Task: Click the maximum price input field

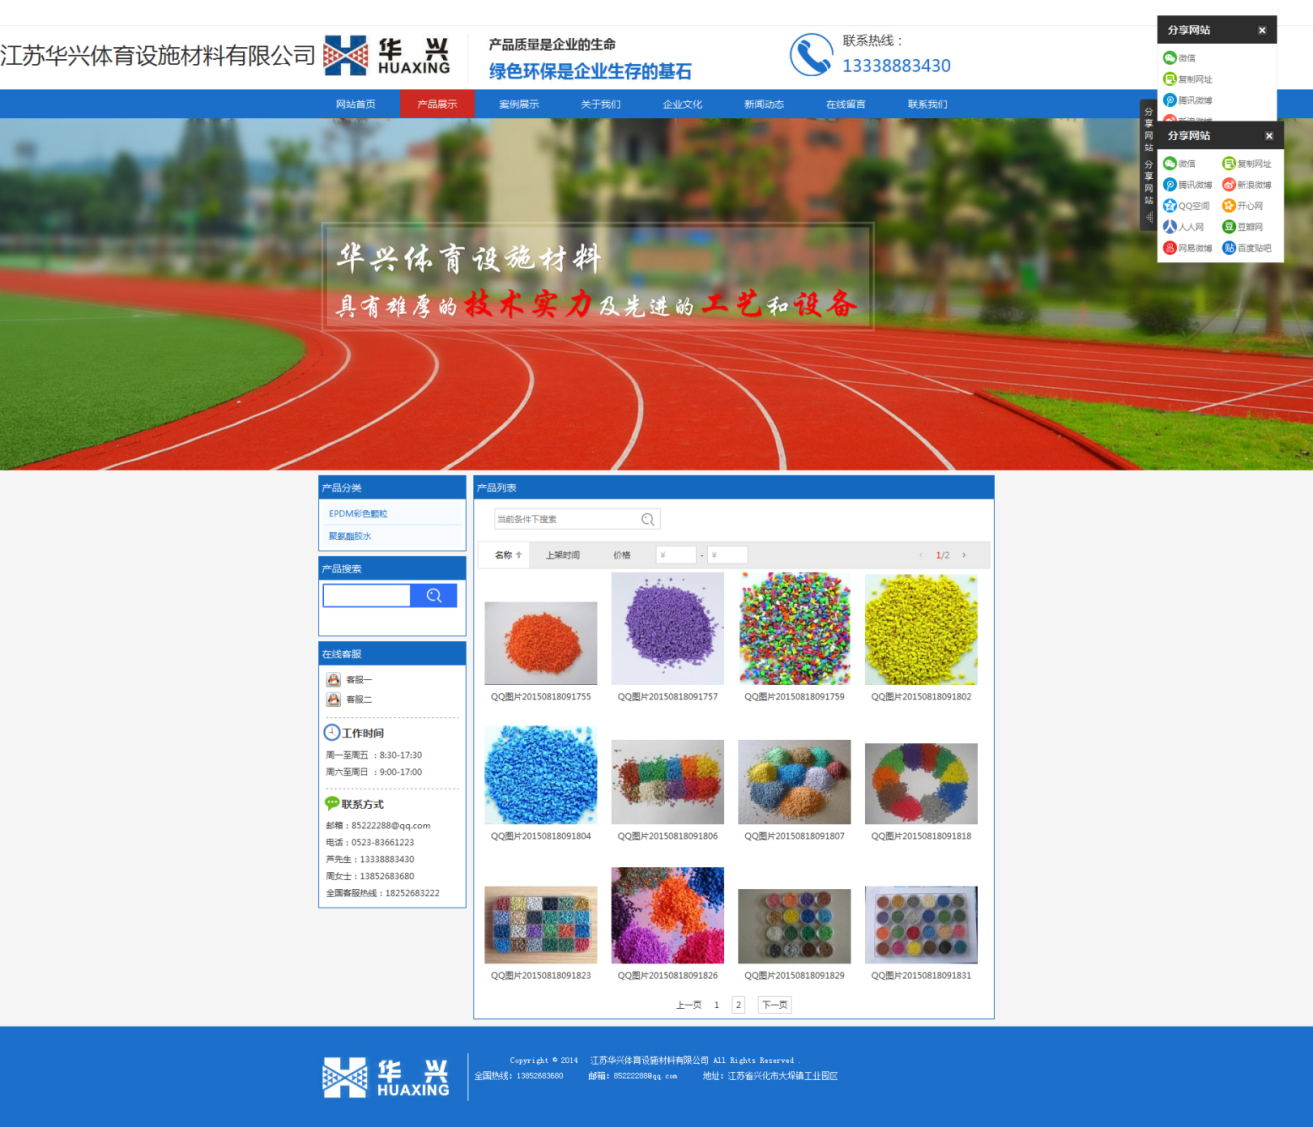Action: tap(727, 555)
